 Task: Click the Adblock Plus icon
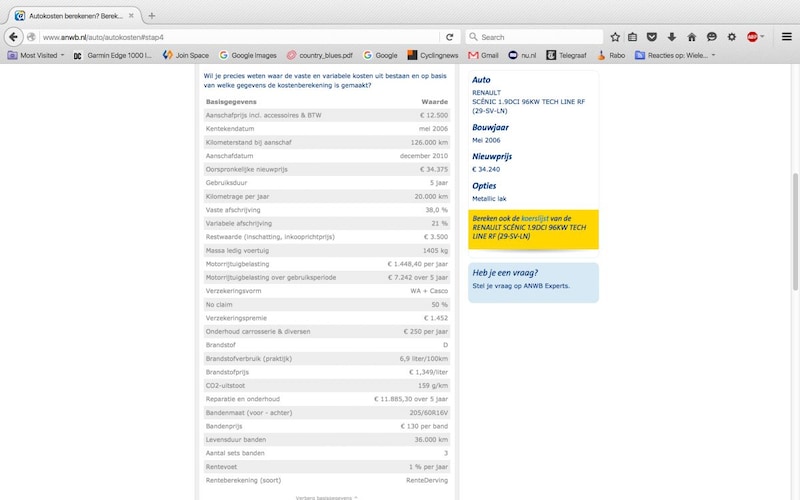[752, 37]
